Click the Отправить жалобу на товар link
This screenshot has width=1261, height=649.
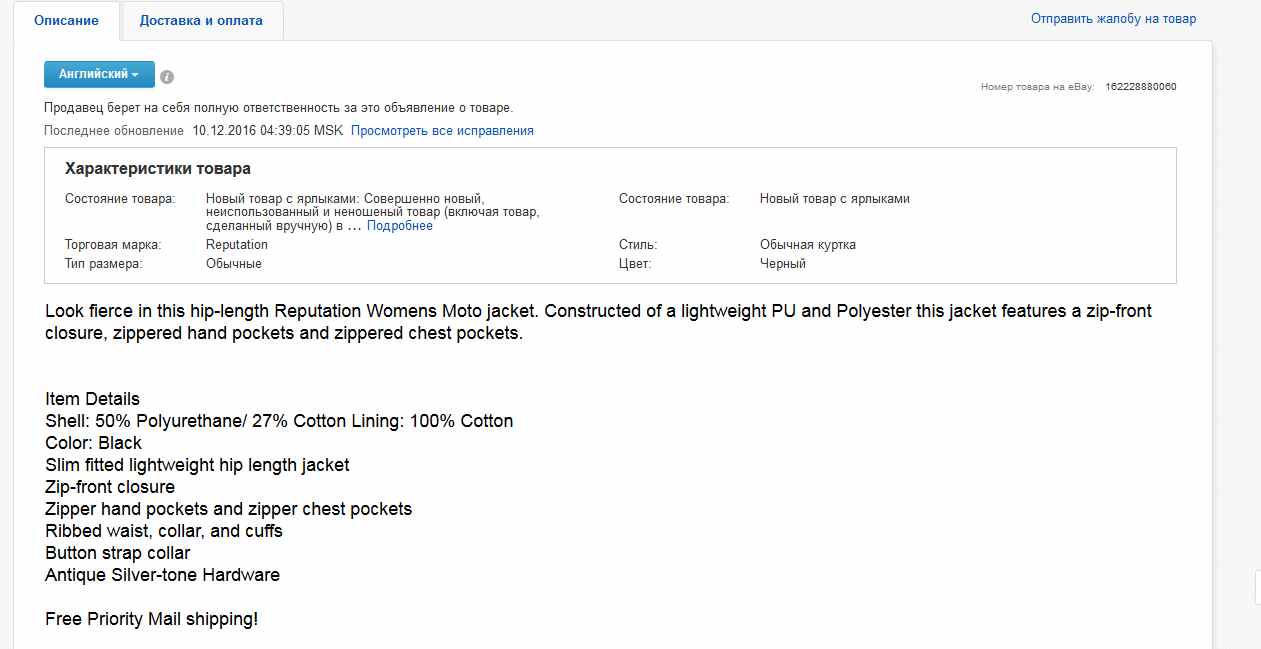tap(1113, 19)
